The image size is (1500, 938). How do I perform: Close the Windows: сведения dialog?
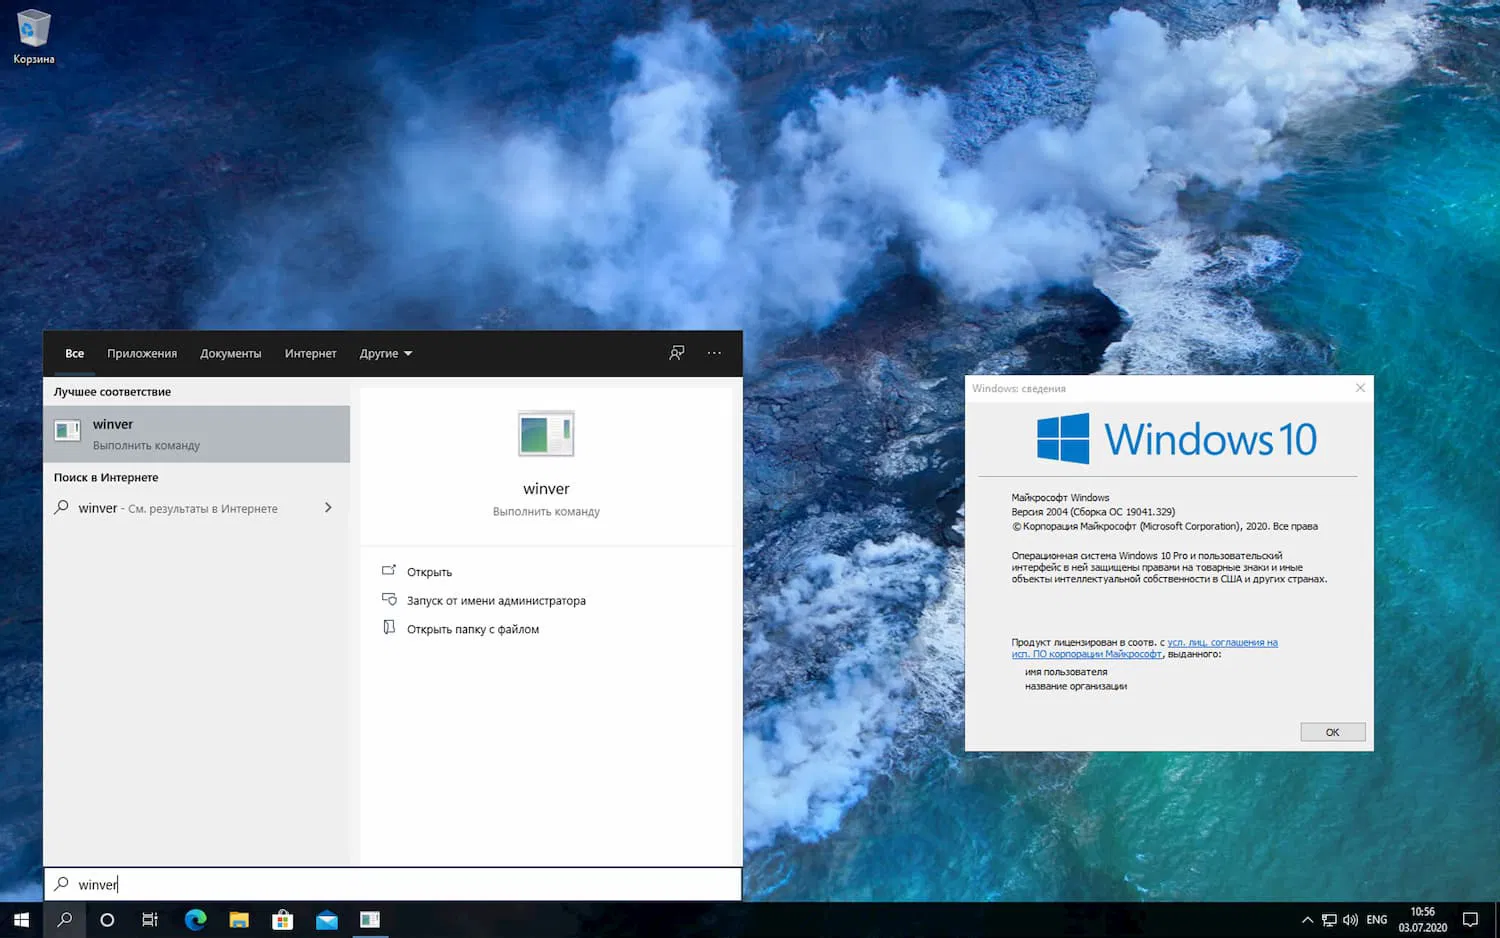coord(1360,388)
